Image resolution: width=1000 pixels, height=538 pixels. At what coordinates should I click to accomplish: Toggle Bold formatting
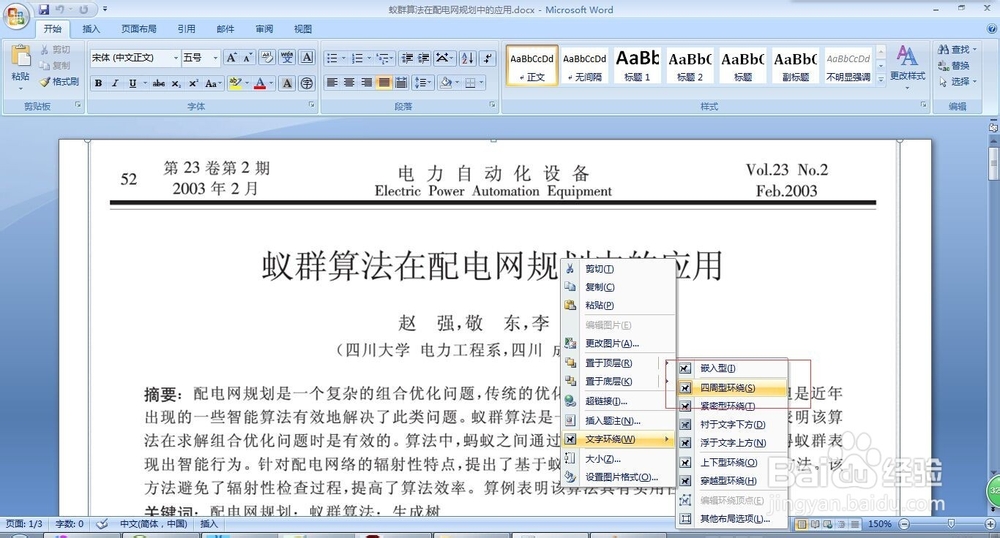(99, 83)
